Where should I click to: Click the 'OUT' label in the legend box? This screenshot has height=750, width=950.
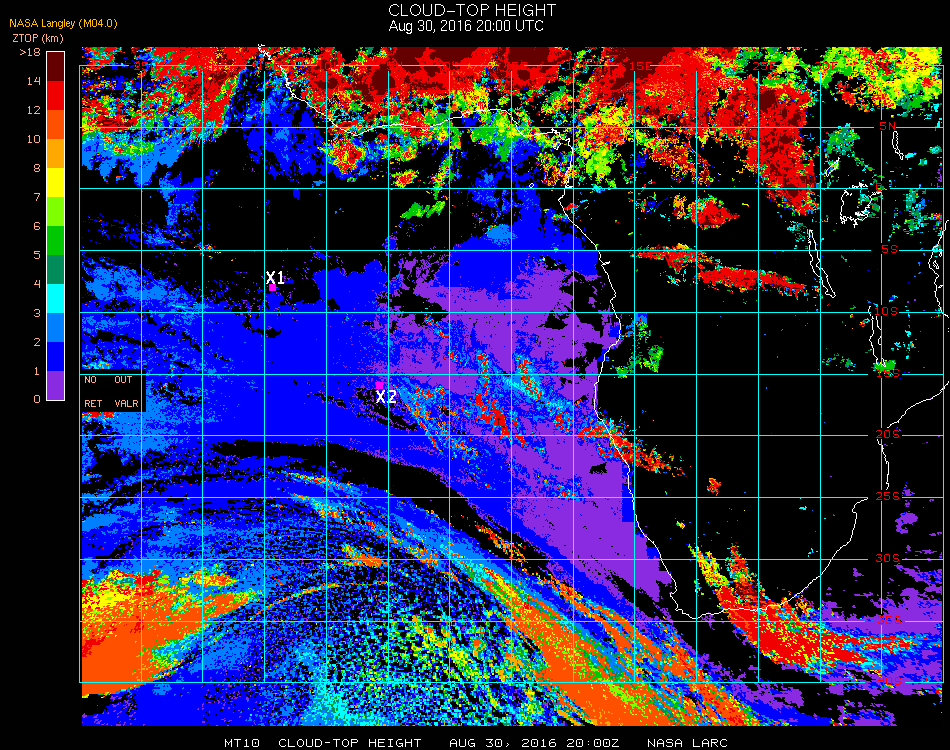123,380
